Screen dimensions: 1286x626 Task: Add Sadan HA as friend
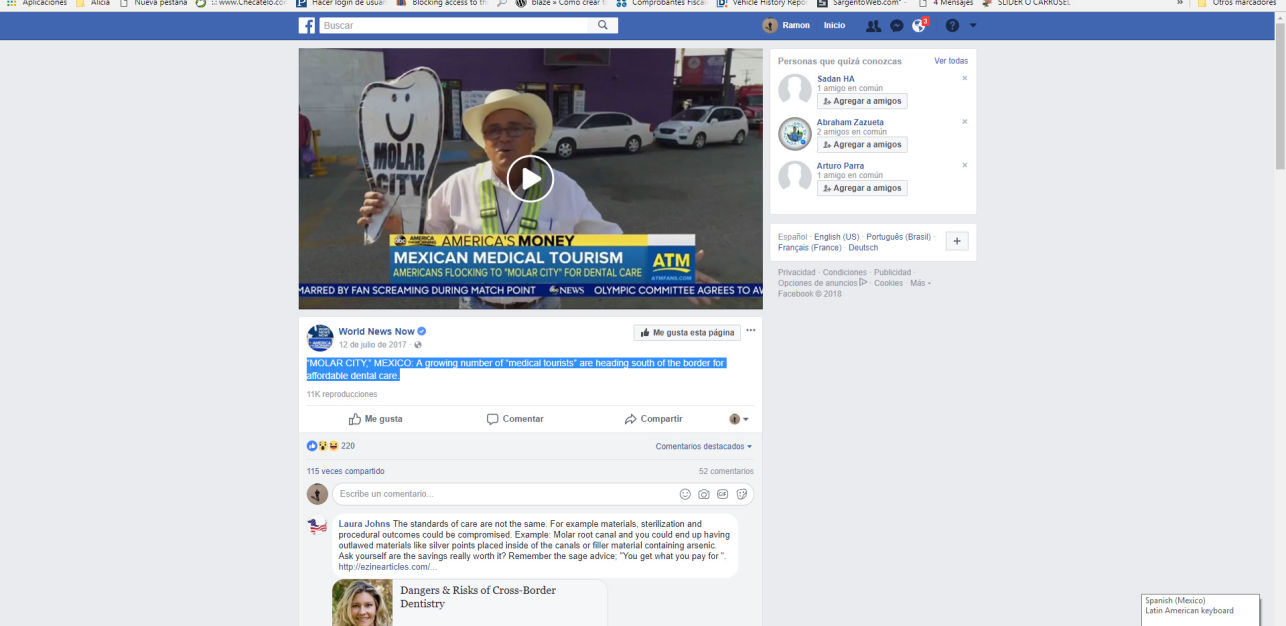coord(862,101)
